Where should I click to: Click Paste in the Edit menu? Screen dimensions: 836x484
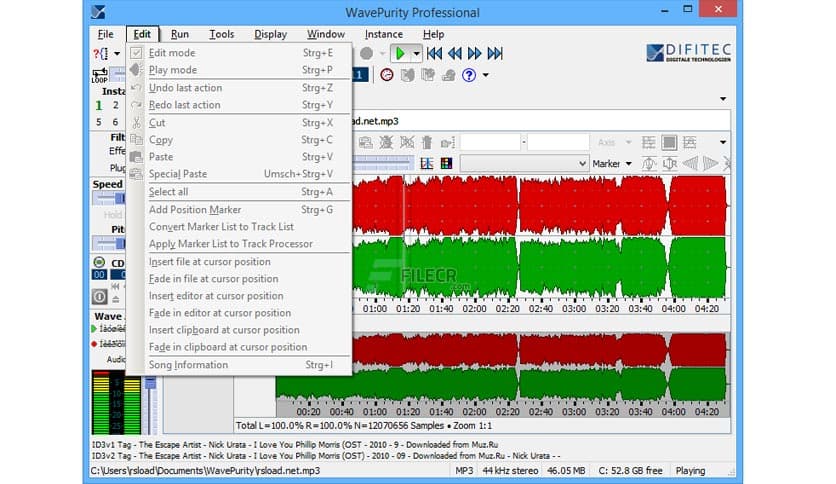(239, 157)
